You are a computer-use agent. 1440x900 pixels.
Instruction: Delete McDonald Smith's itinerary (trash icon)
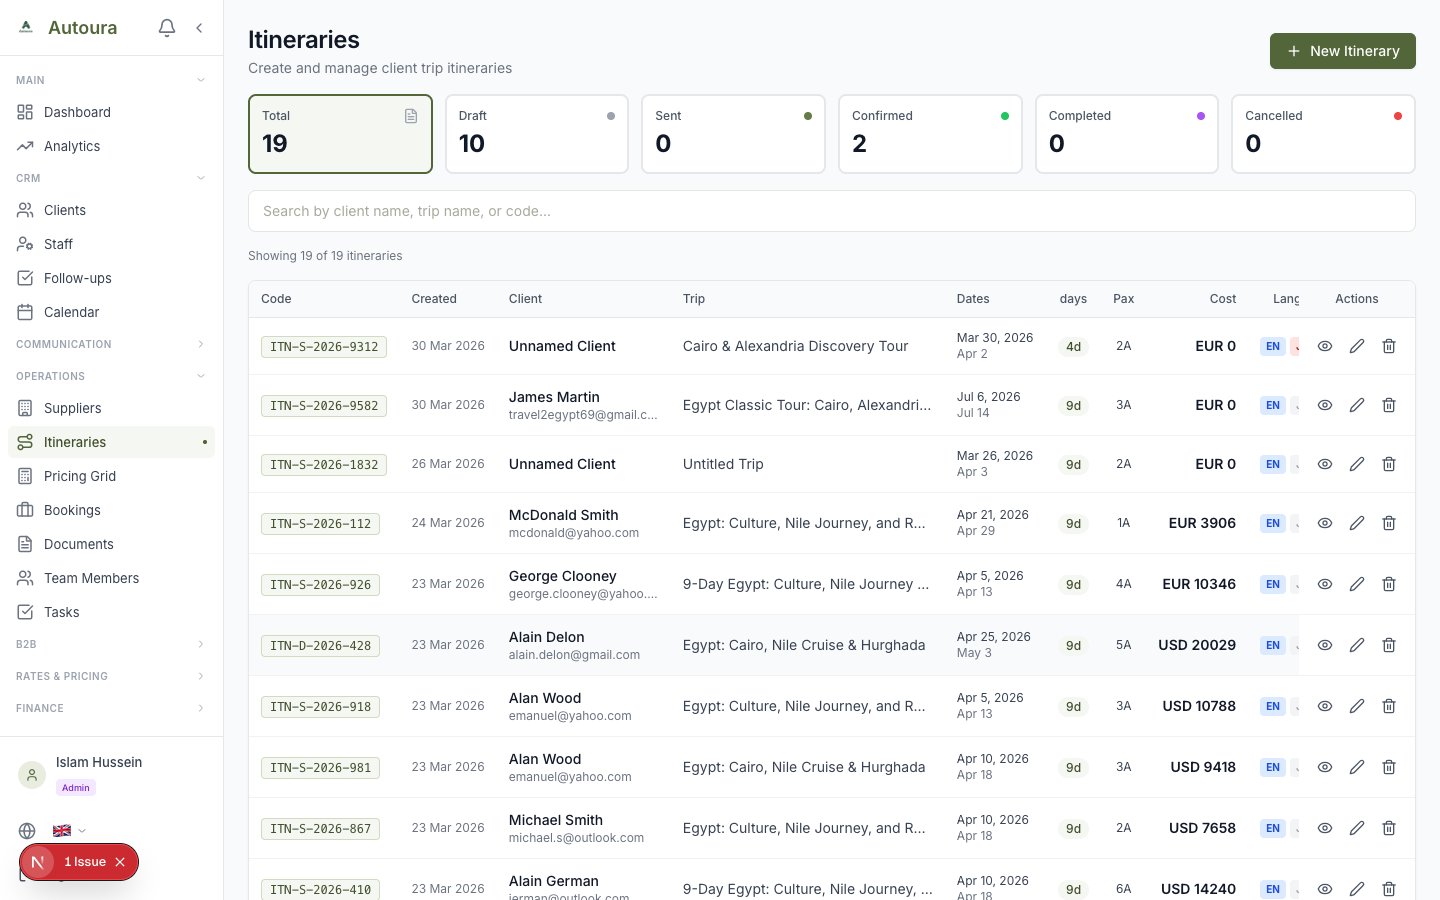1389,523
